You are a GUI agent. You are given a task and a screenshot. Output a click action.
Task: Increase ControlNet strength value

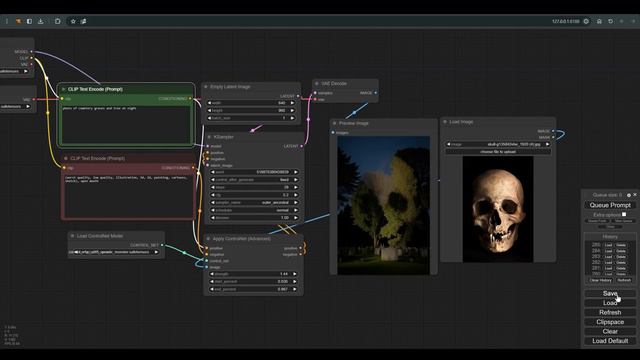point(295,274)
